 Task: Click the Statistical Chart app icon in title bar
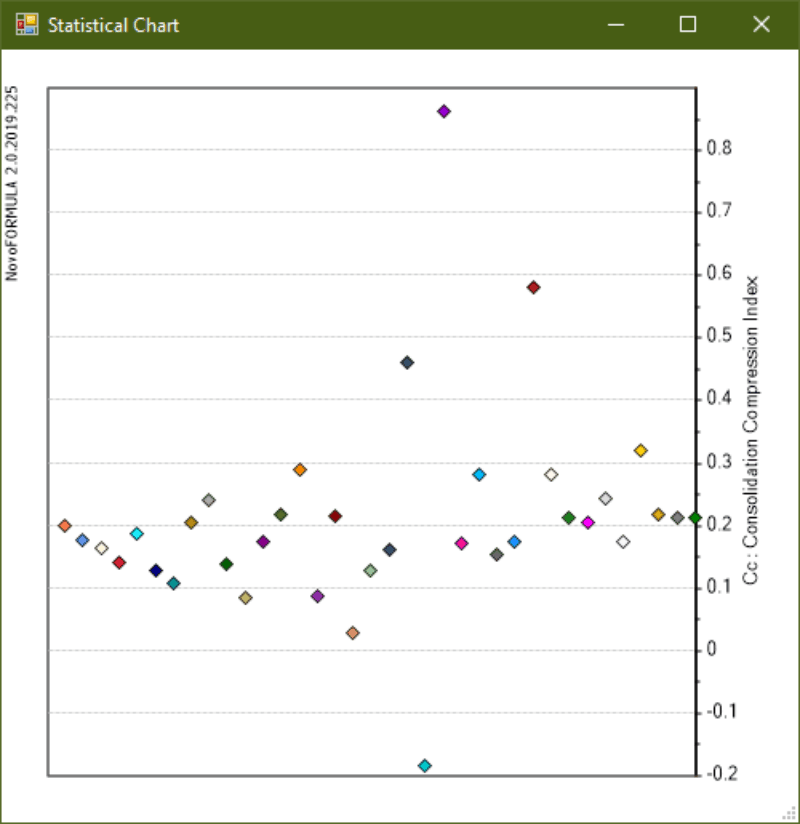27,25
